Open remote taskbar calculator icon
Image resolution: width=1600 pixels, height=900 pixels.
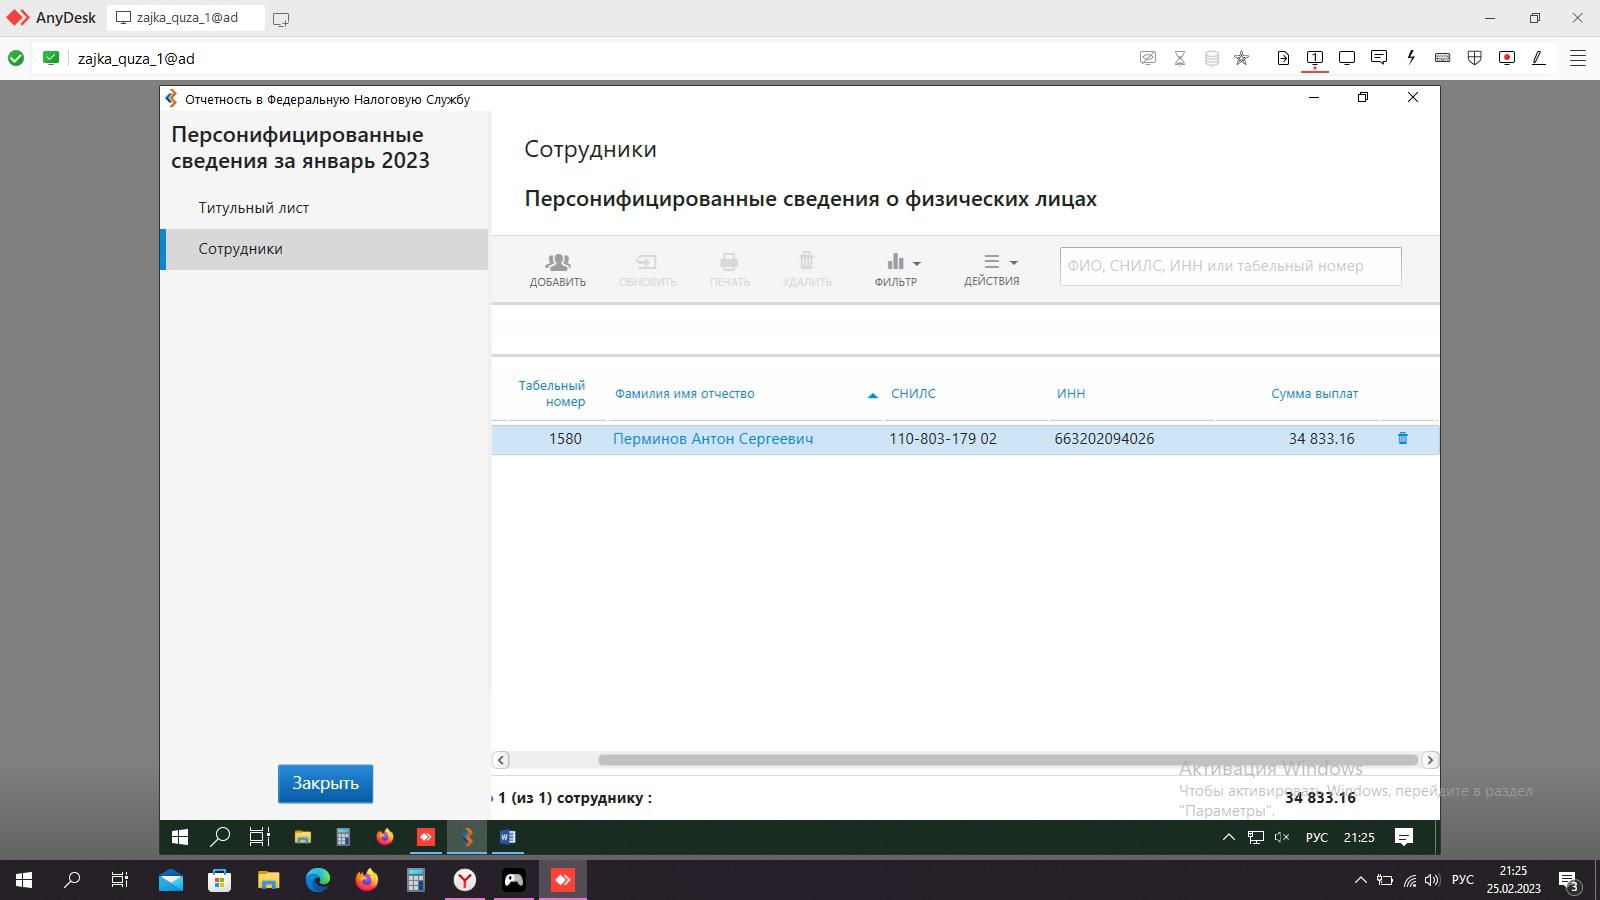click(x=343, y=837)
